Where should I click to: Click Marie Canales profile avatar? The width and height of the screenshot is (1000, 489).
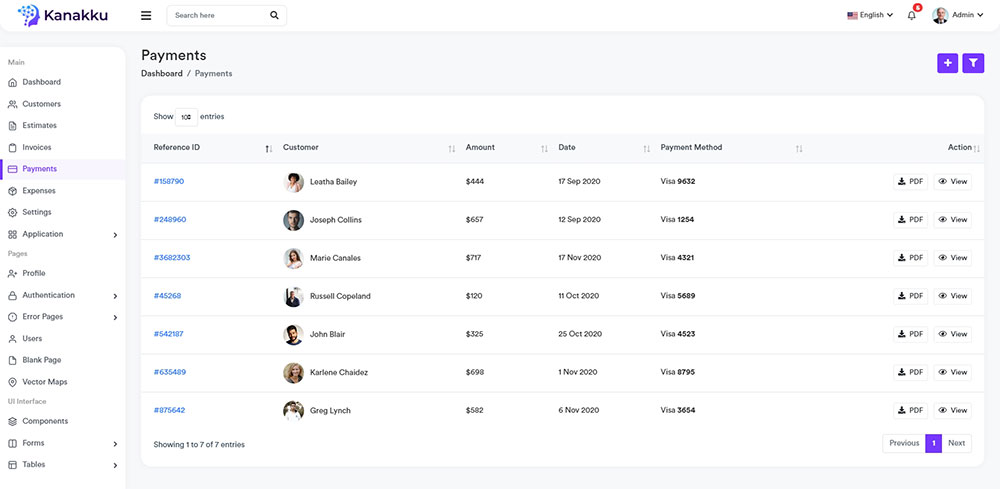(x=293, y=258)
